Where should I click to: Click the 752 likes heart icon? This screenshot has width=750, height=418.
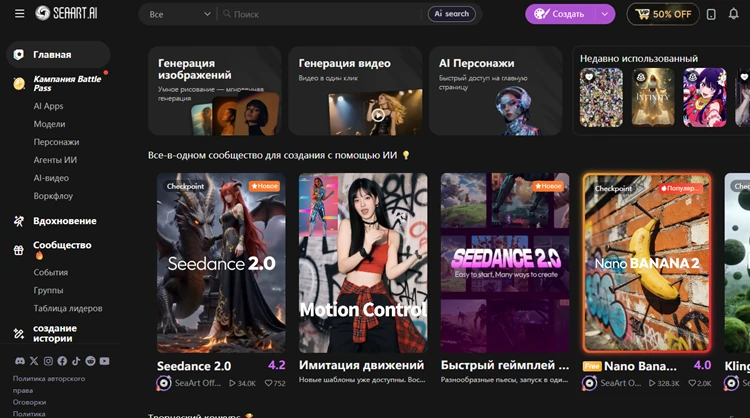pyautogui.click(x=268, y=383)
